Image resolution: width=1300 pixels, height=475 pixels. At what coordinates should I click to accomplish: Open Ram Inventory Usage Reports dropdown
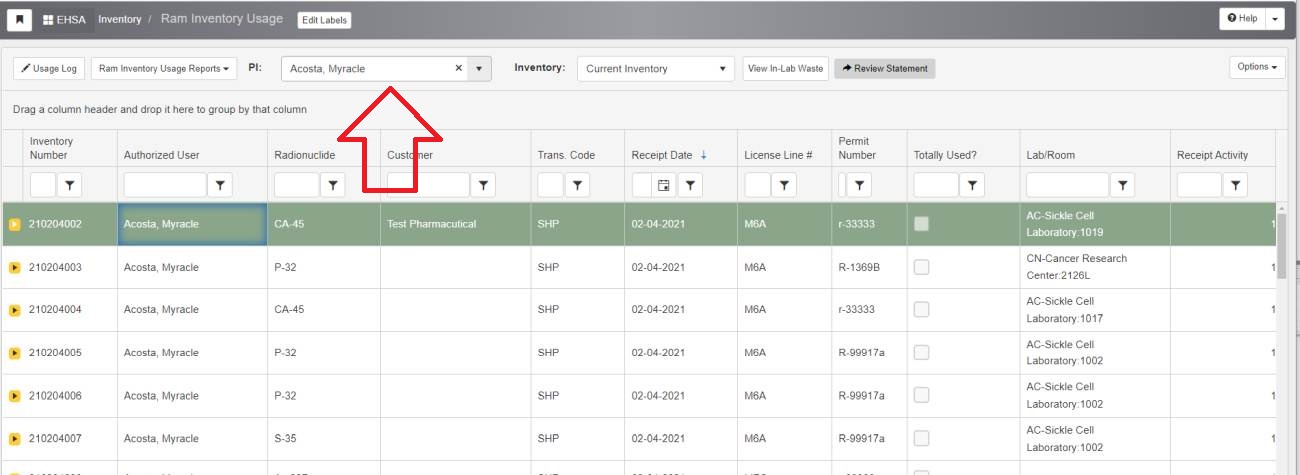tap(164, 69)
